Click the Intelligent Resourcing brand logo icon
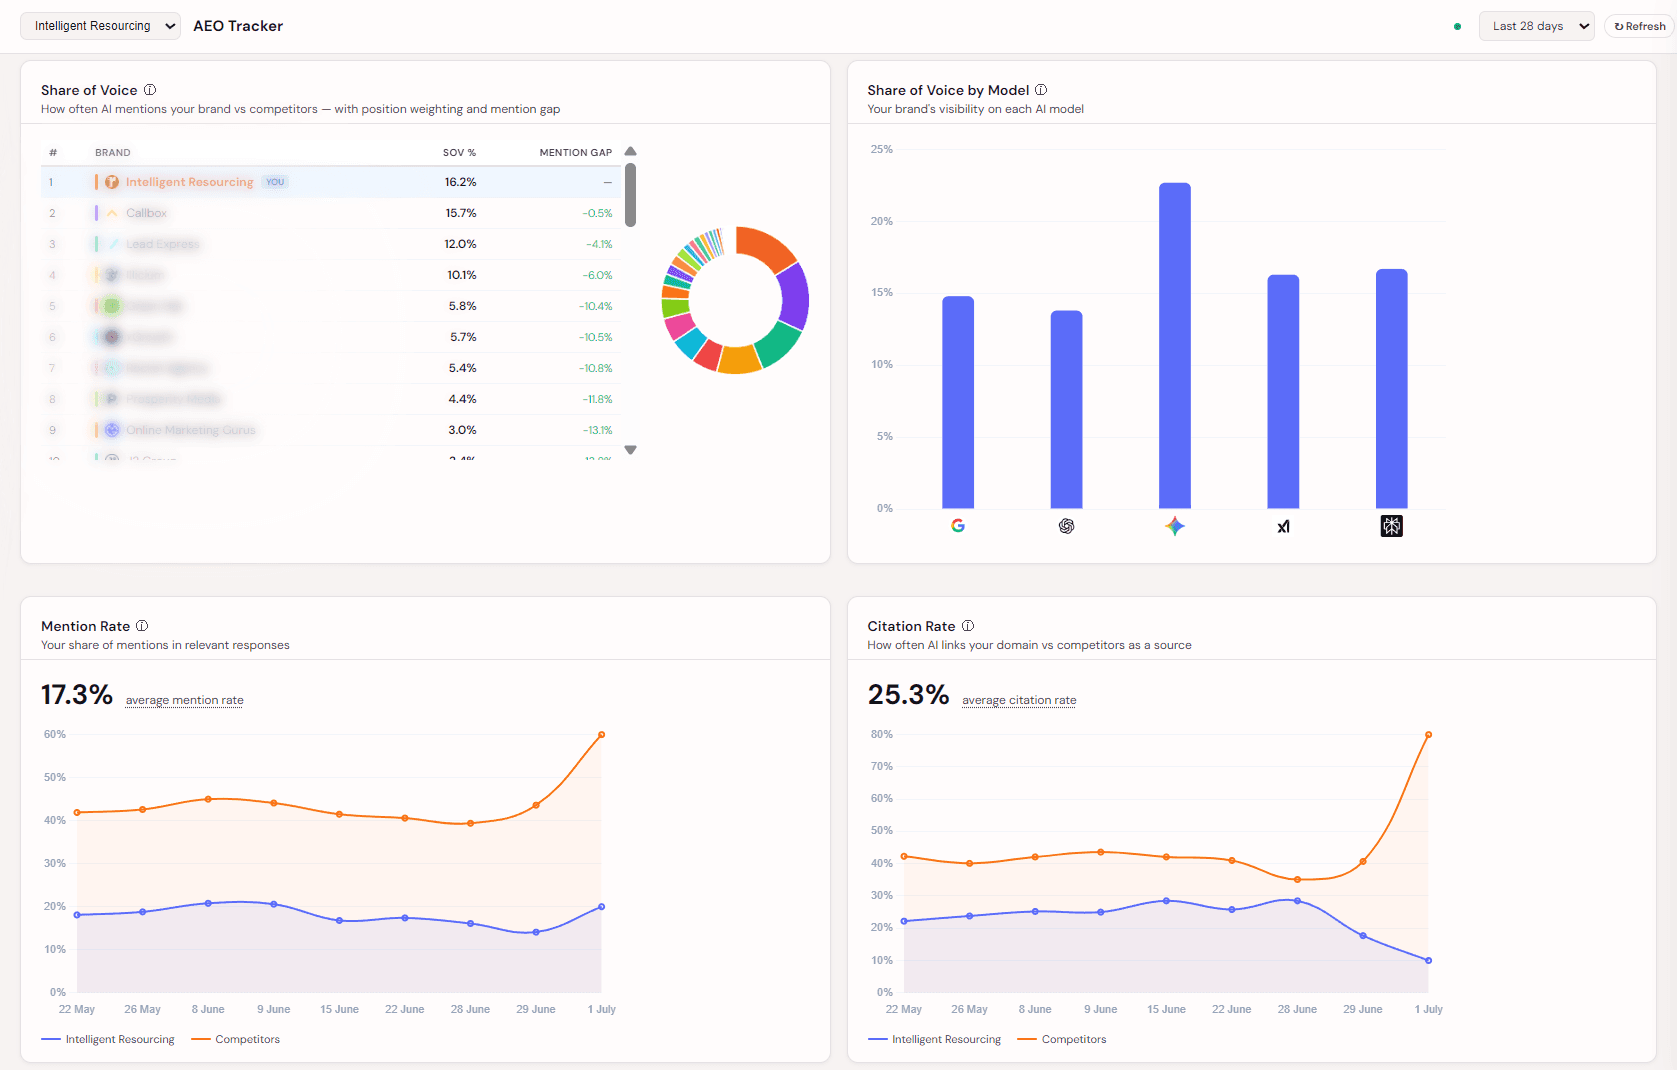 [112, 182]
